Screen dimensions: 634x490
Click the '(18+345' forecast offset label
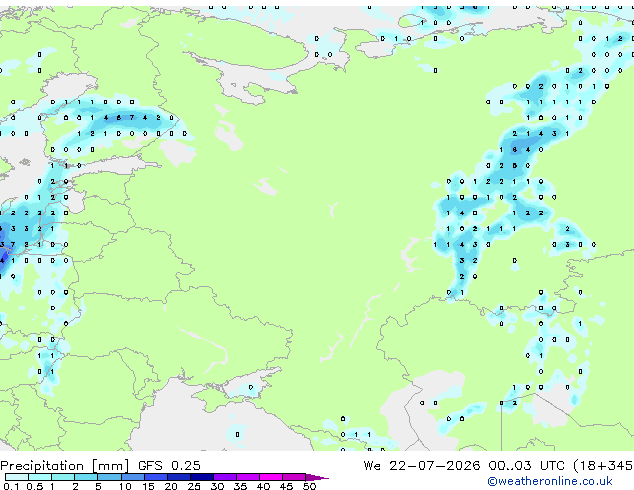(603, 466)
